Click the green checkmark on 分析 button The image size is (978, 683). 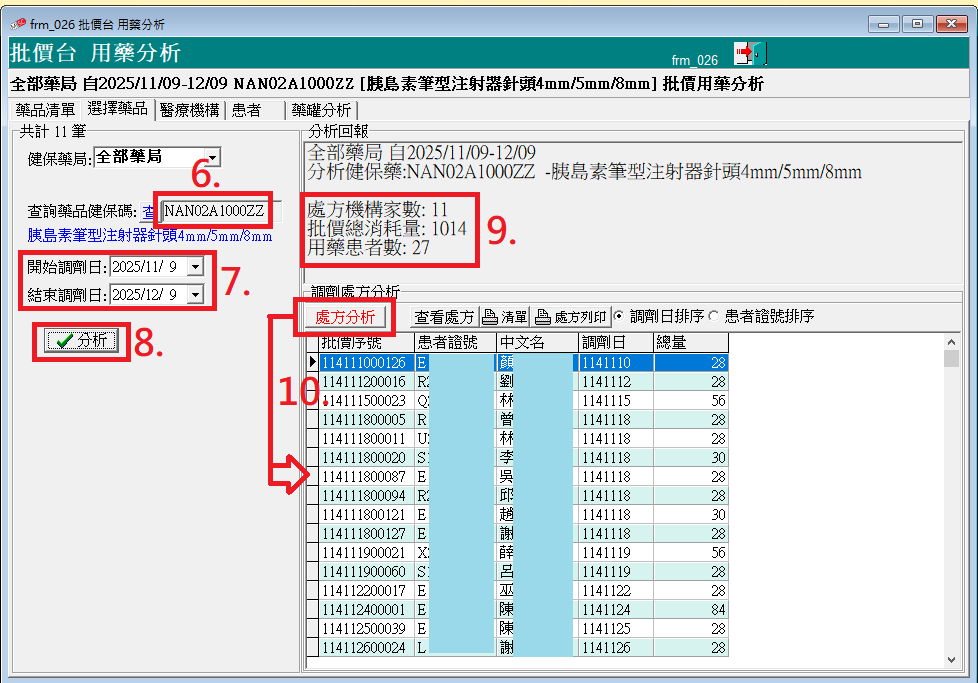point(64,341)
